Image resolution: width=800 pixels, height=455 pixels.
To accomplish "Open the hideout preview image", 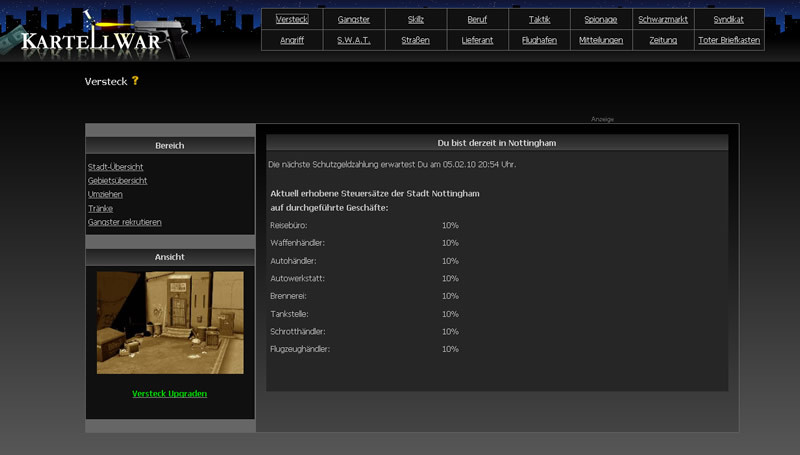I will (x=170, y=322).
